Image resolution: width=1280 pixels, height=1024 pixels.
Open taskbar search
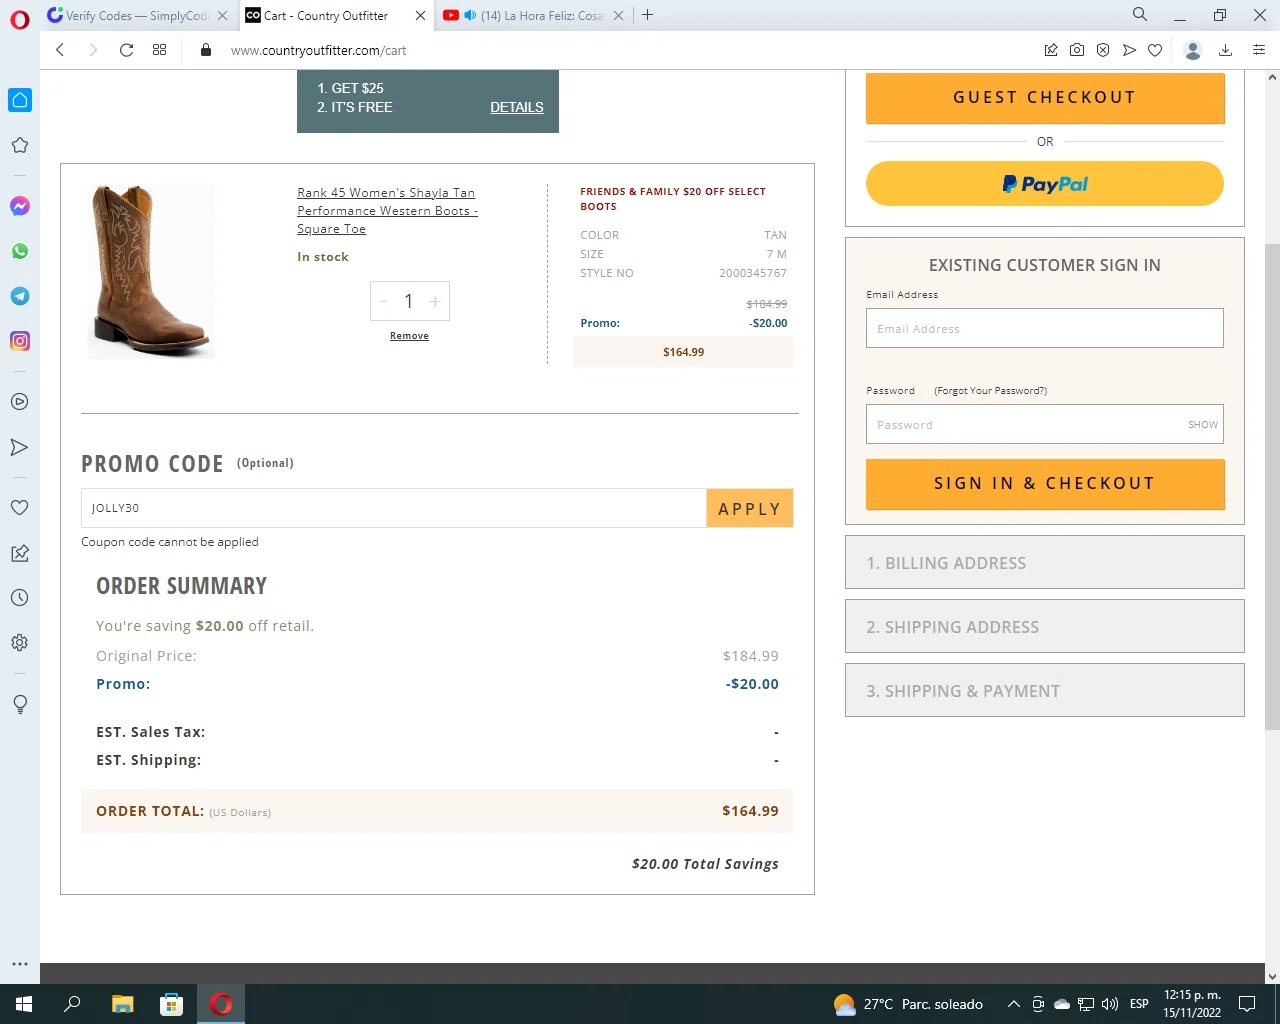click(x=72, y=1004)
